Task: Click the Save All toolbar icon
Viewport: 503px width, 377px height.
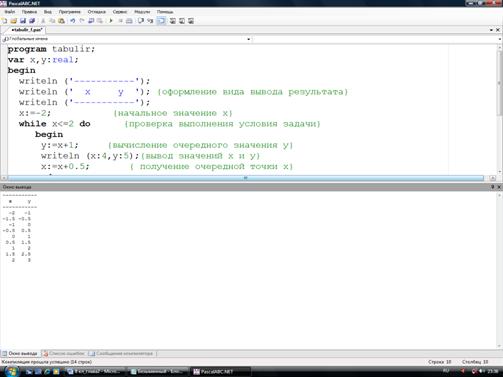Action: pyautogui.click(x=32, y=21)
